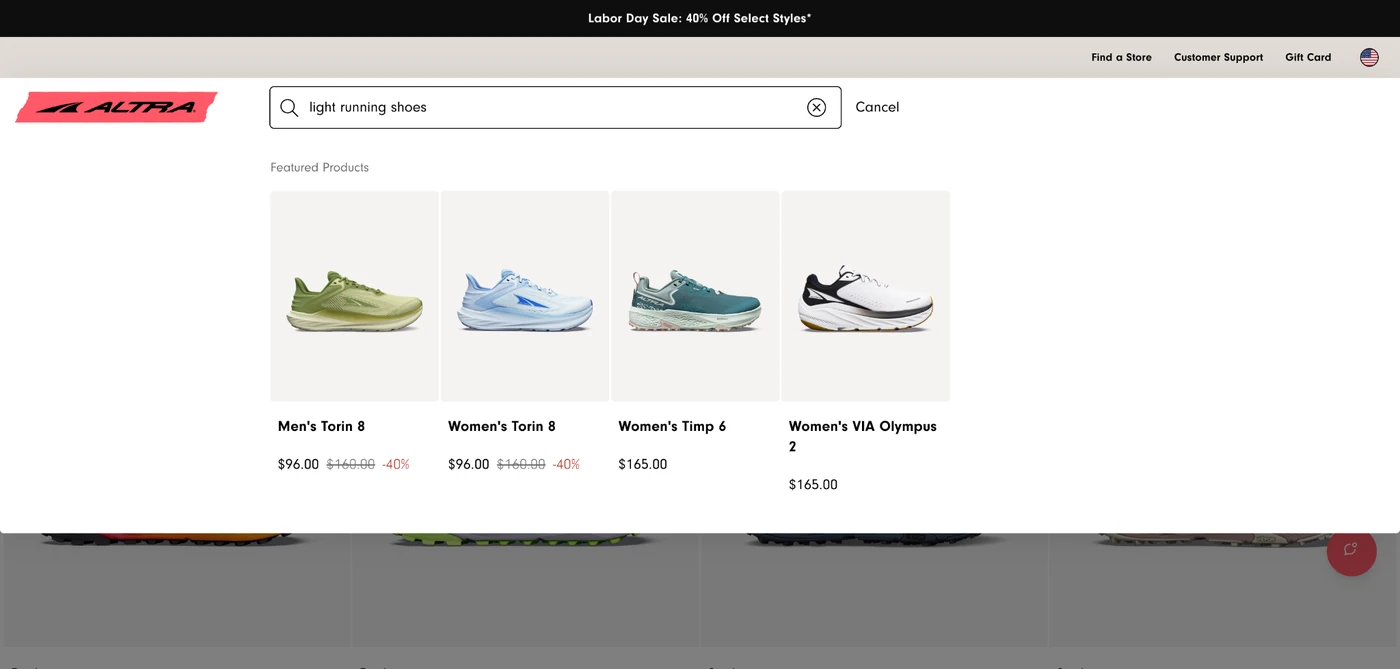Click the $165.00 price under Women's Timp 6
1400x669 pixels.
point(642,464)
